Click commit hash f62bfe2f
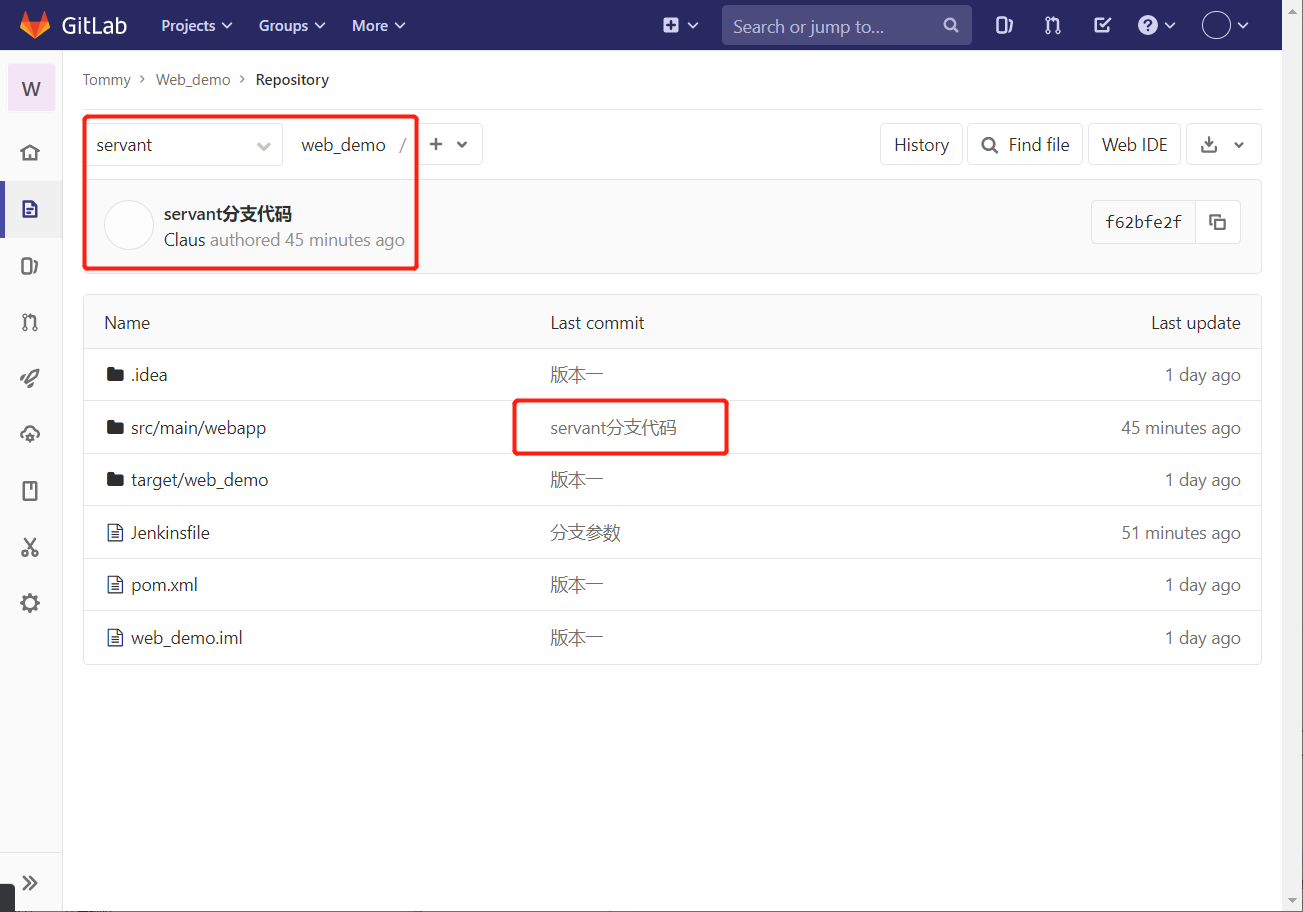This screenshot has width=1303, height=912. [1143, 222]
